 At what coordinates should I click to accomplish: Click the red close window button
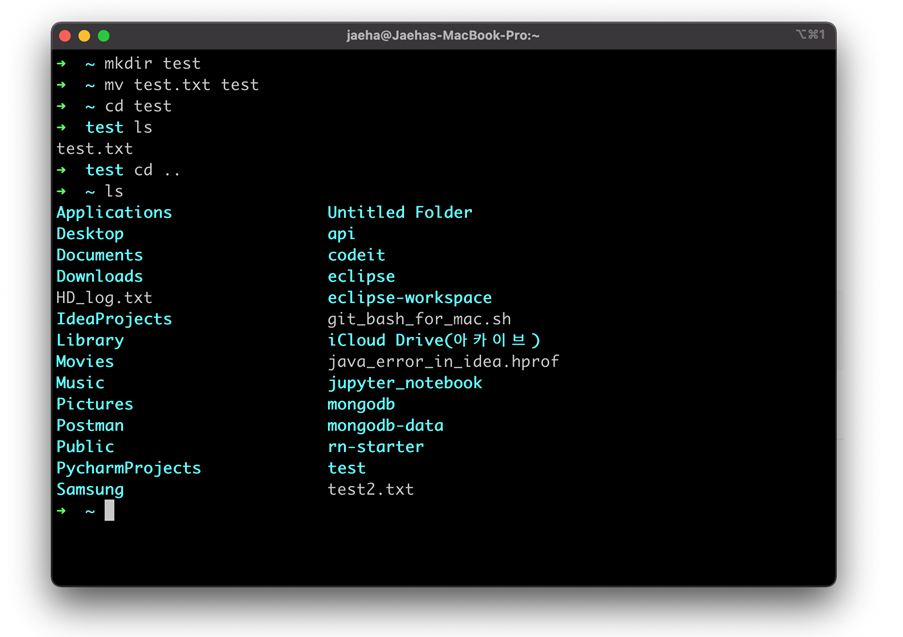coord(65,36)
